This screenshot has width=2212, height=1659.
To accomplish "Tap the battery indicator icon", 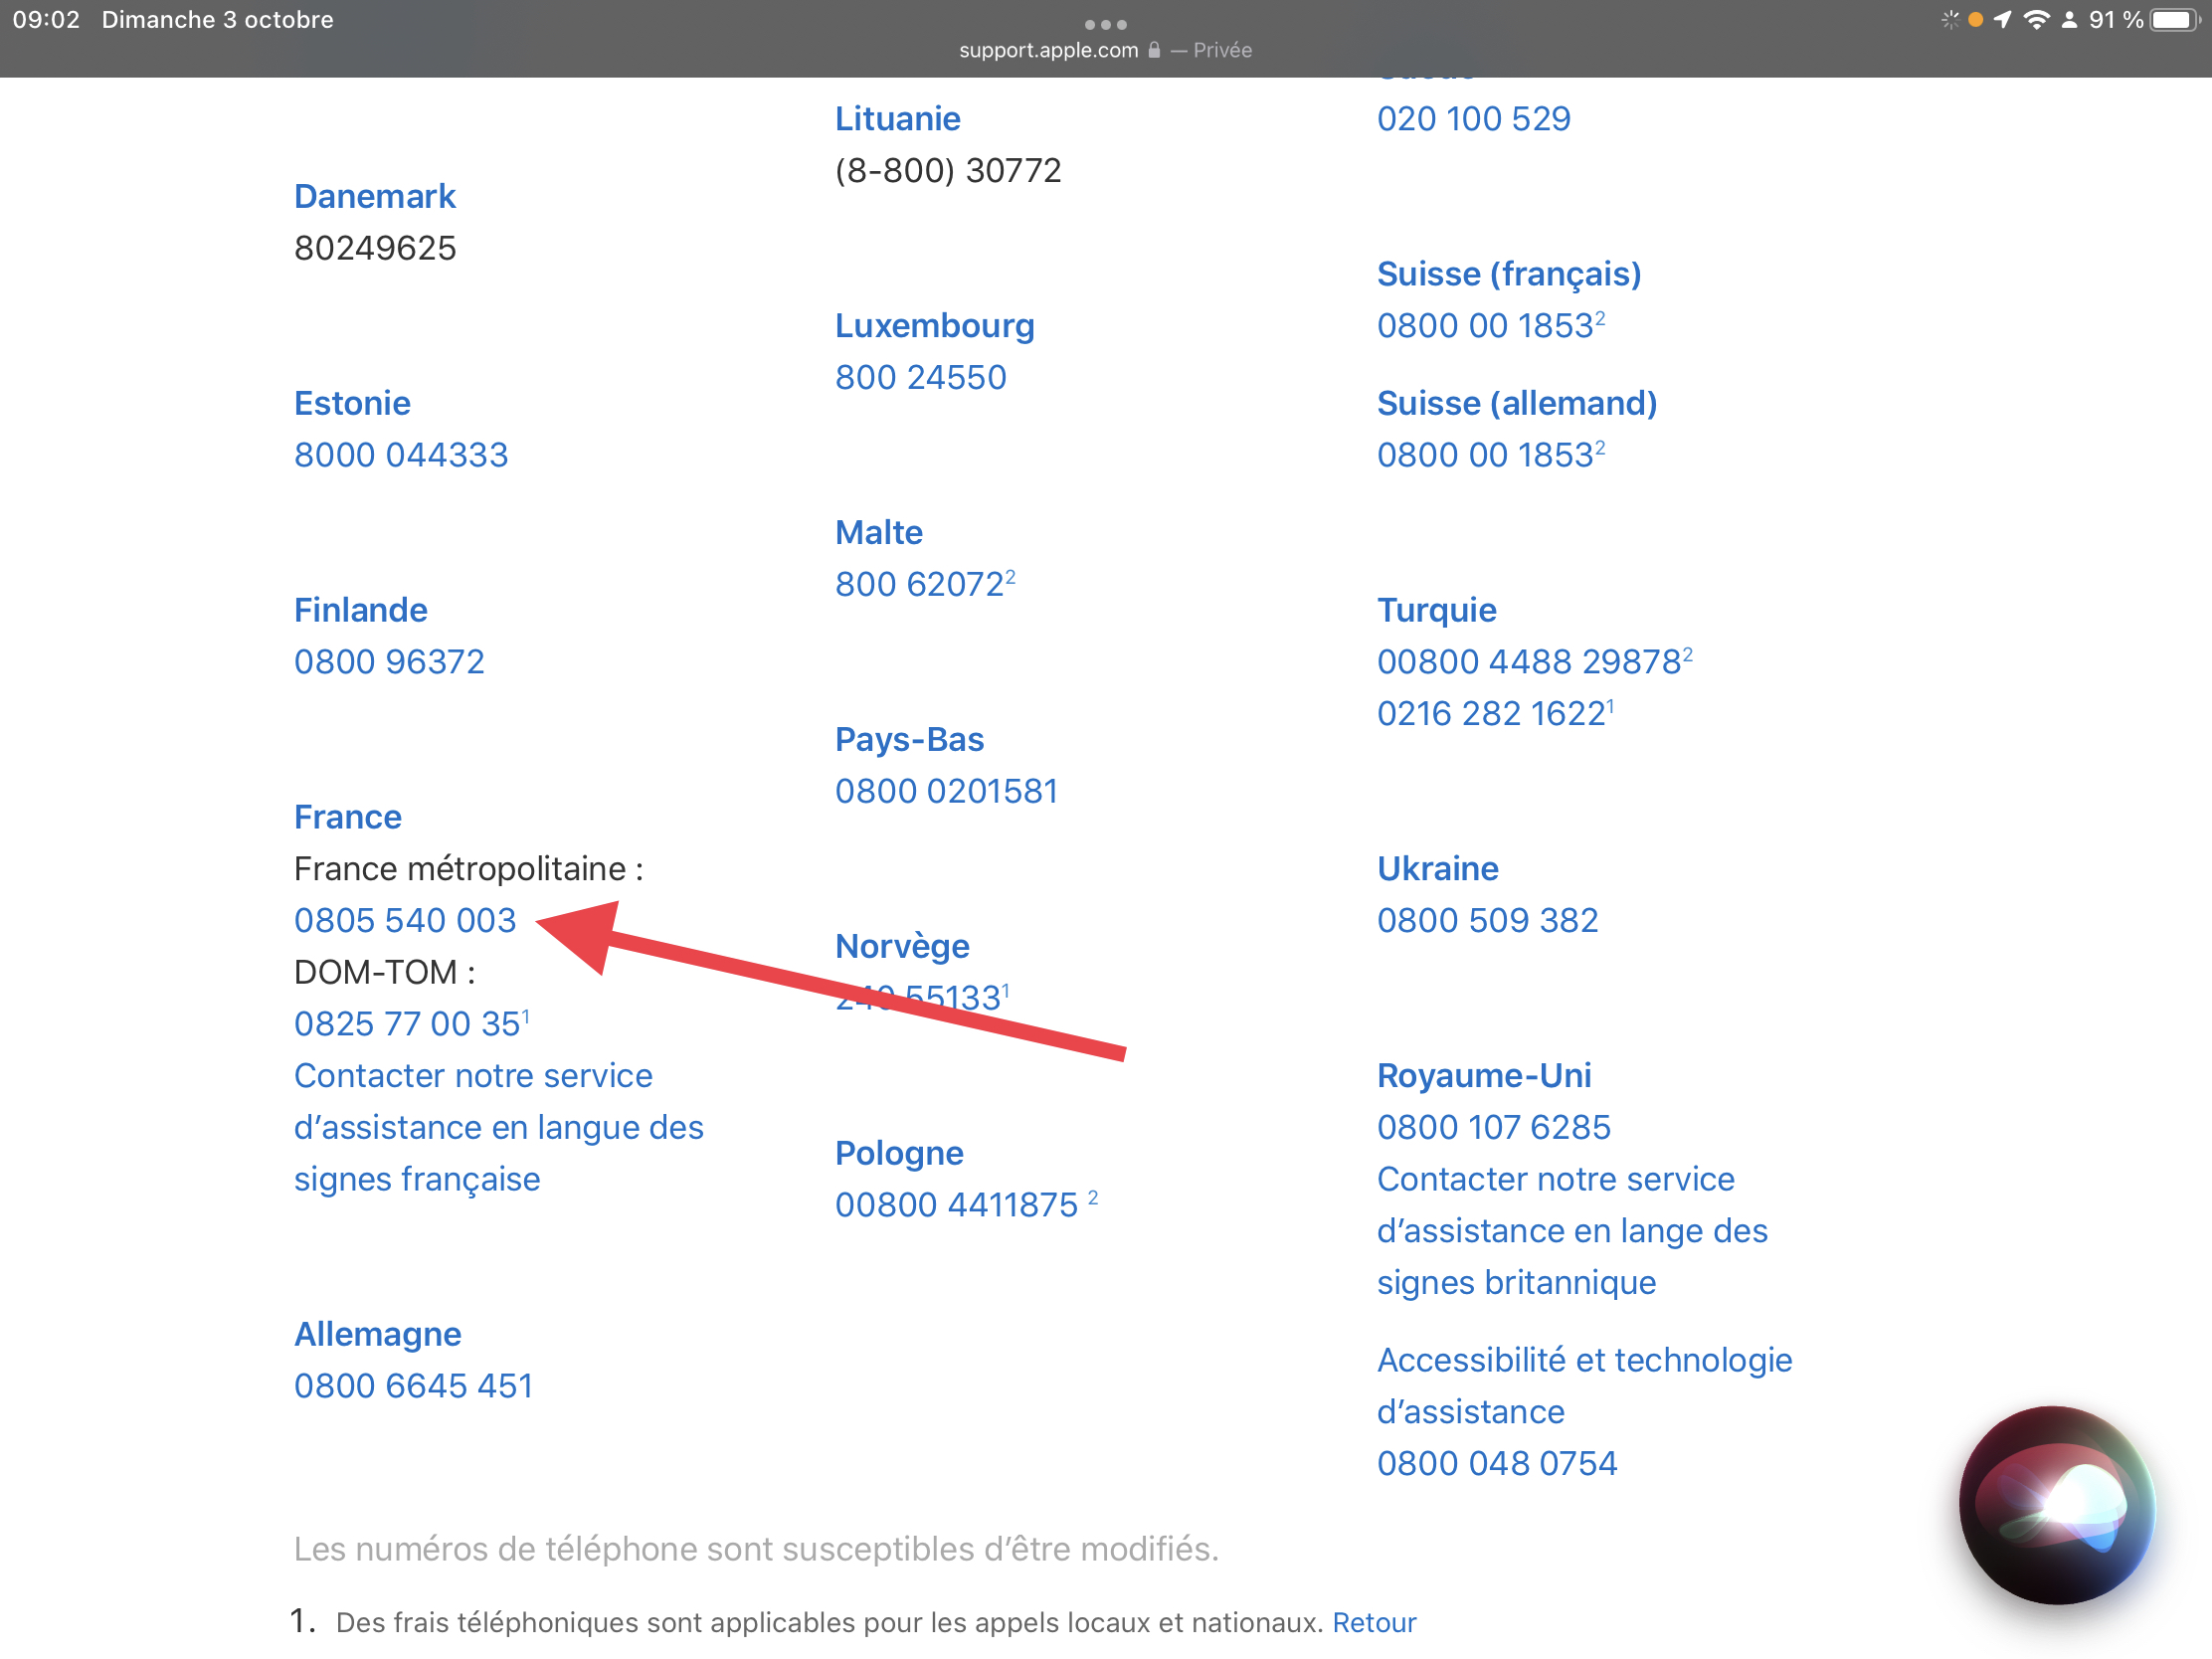I will click(x=2174, y=20).
